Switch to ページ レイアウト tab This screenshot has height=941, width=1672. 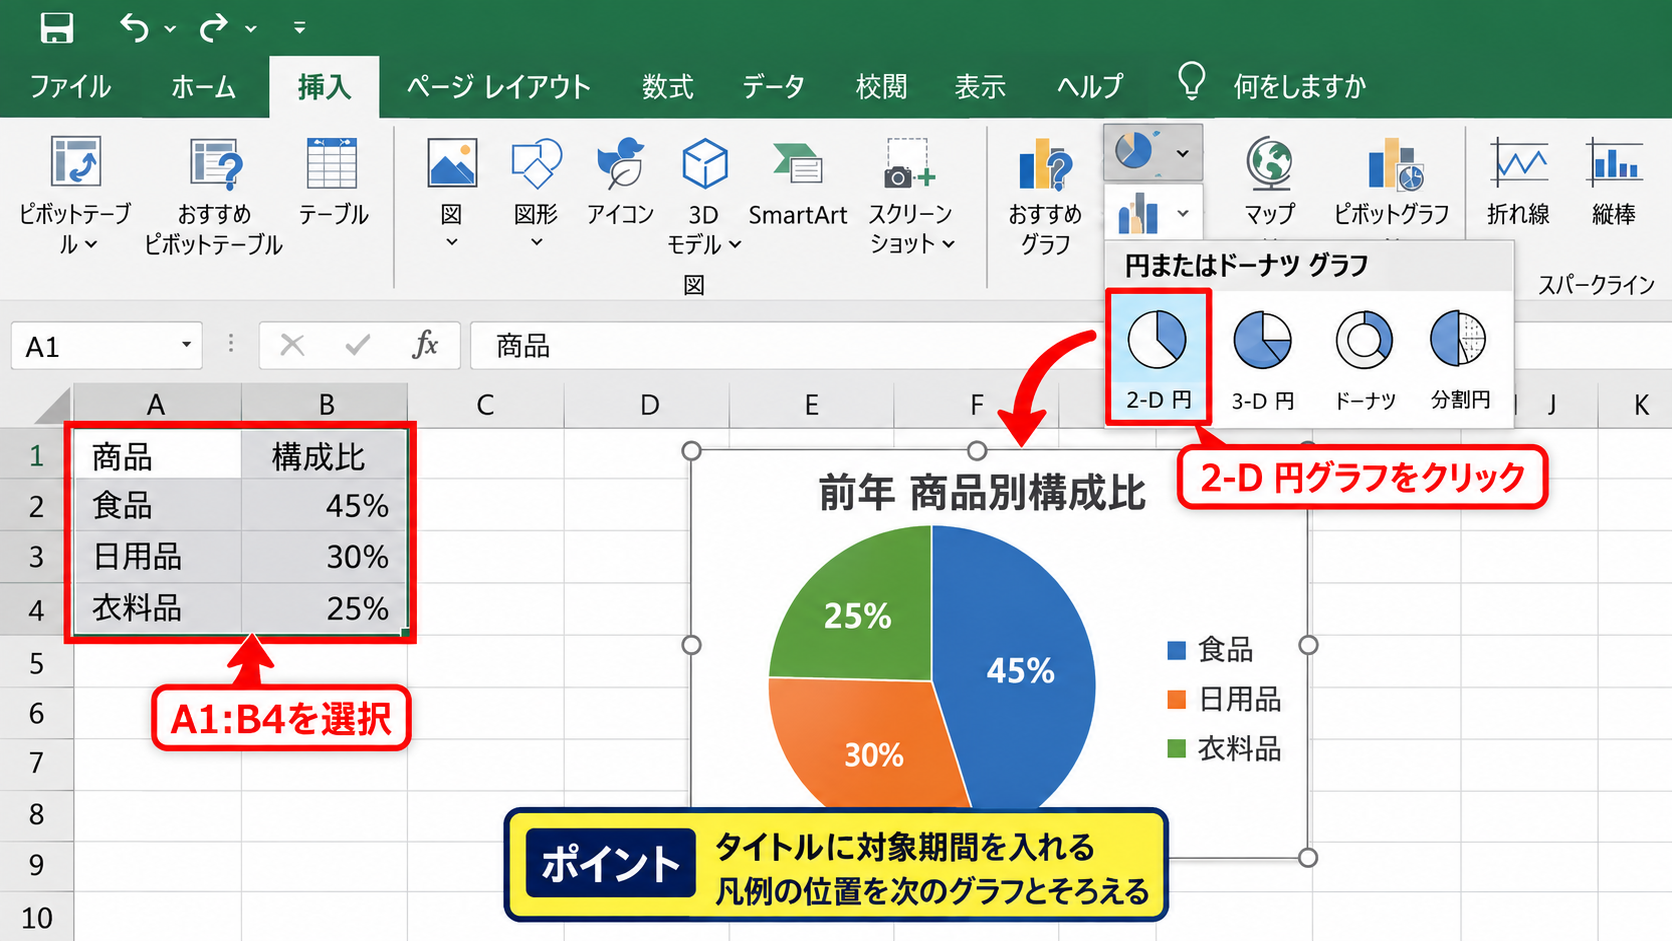tap(499, 87)
